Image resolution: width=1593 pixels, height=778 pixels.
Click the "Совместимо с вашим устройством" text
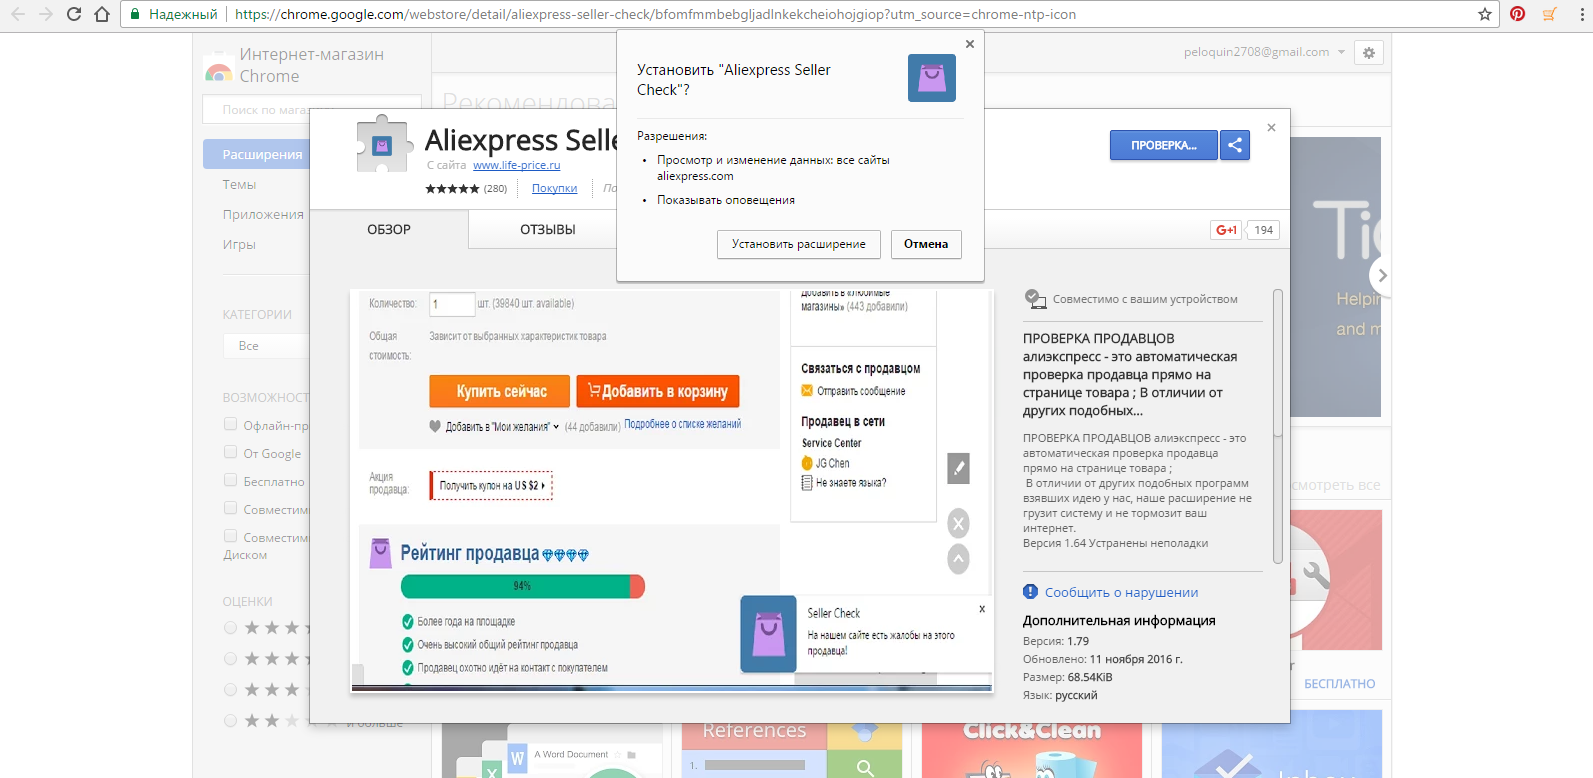click(1145, 299)
